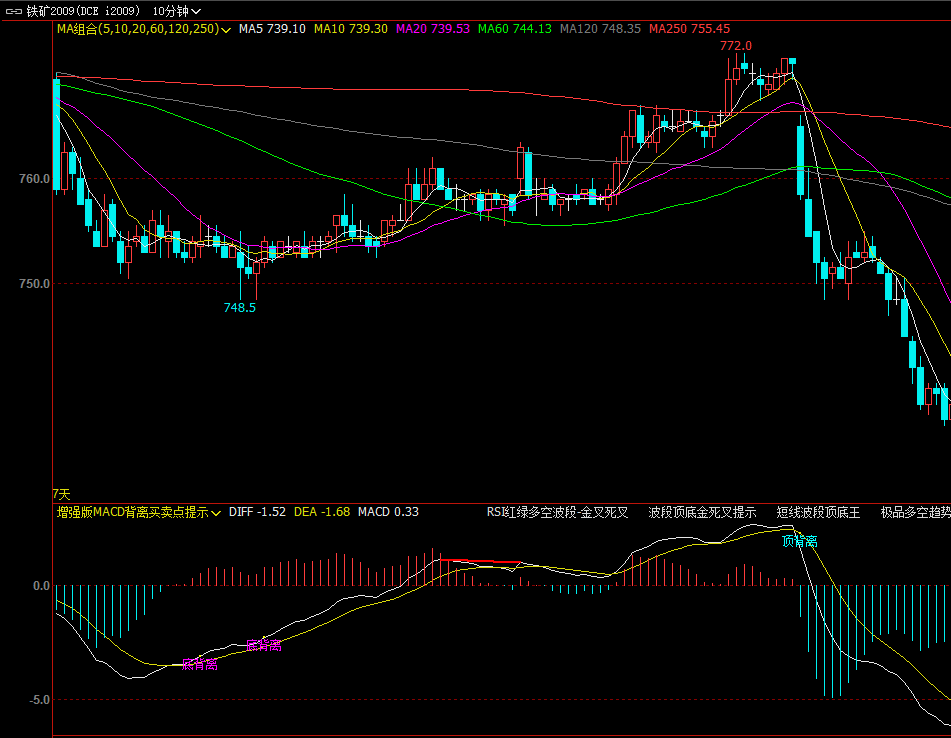Click the upper-right 底背离 divergence marker
The width and height of the screenshot is (951, 738).
[x=264, y=645]
